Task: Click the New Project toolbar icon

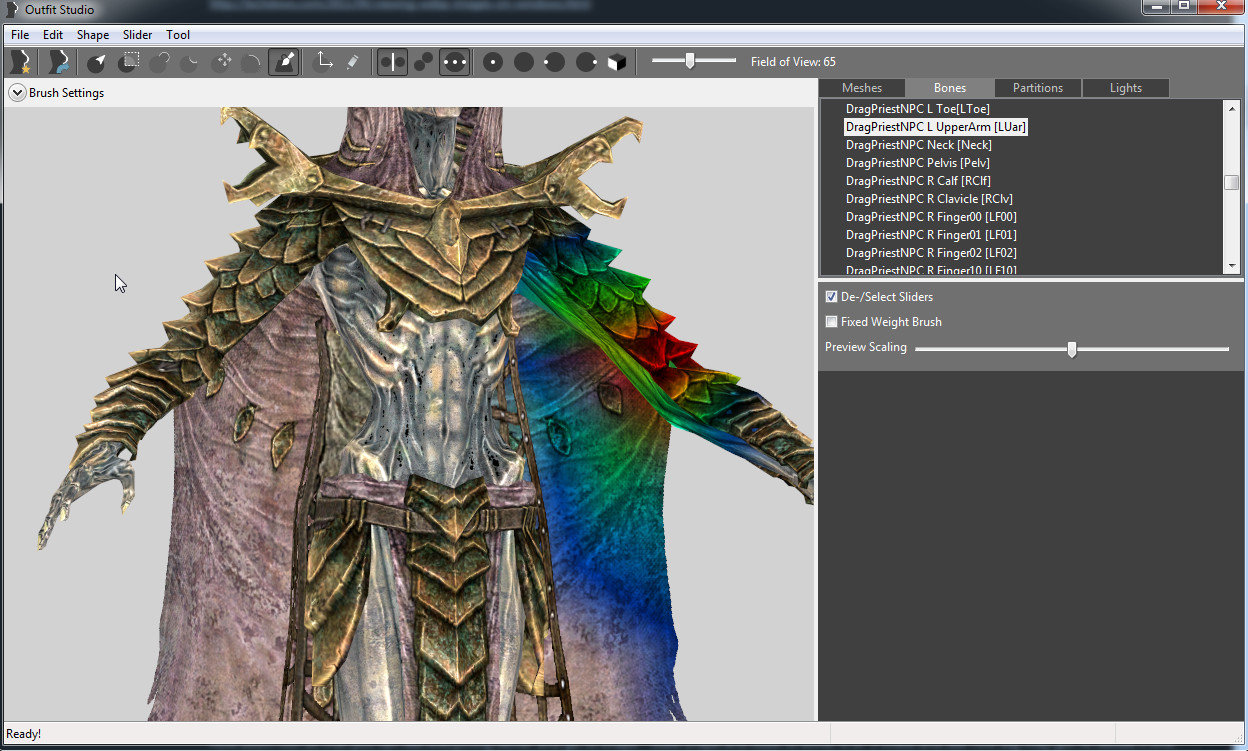Action: (18, 62)
